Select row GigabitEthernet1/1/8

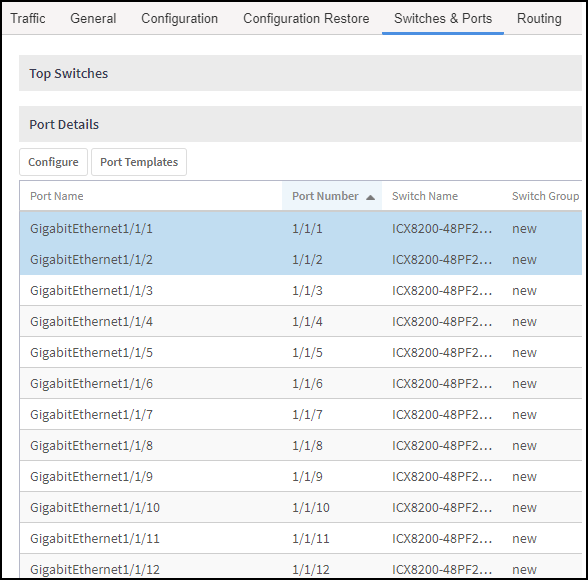point(301,446)
